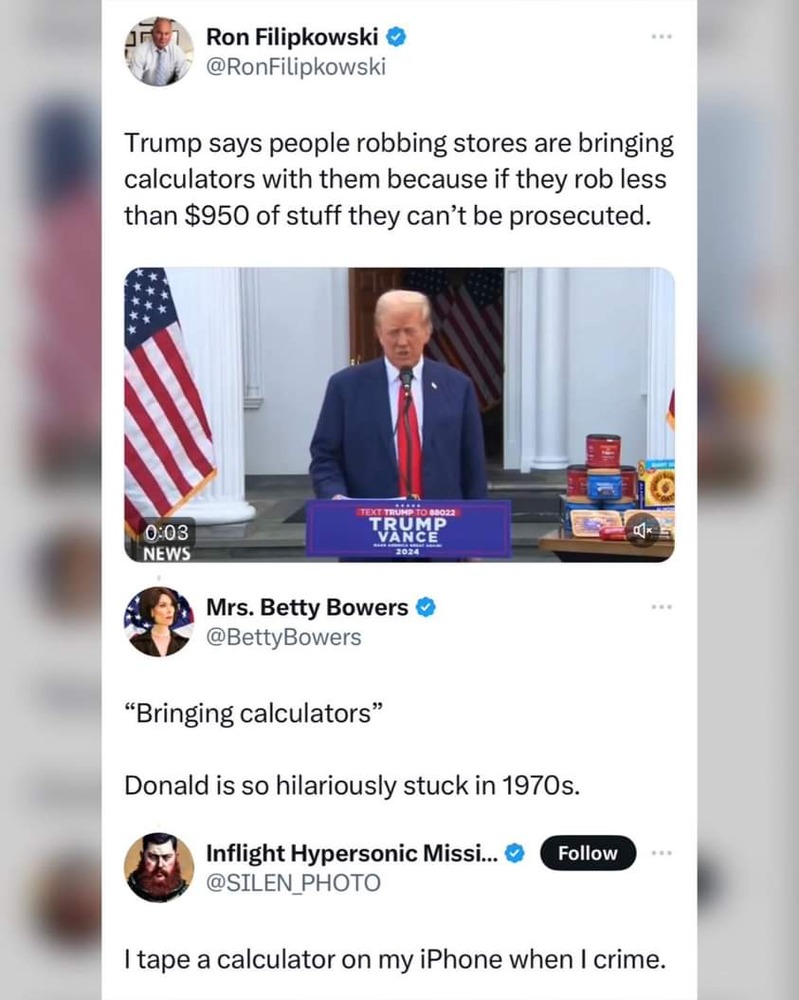Click Inflight Hypersonic's verified badge
Image resolution: width=799 pixels, height=1000 pixels.
tap(515, 853)
